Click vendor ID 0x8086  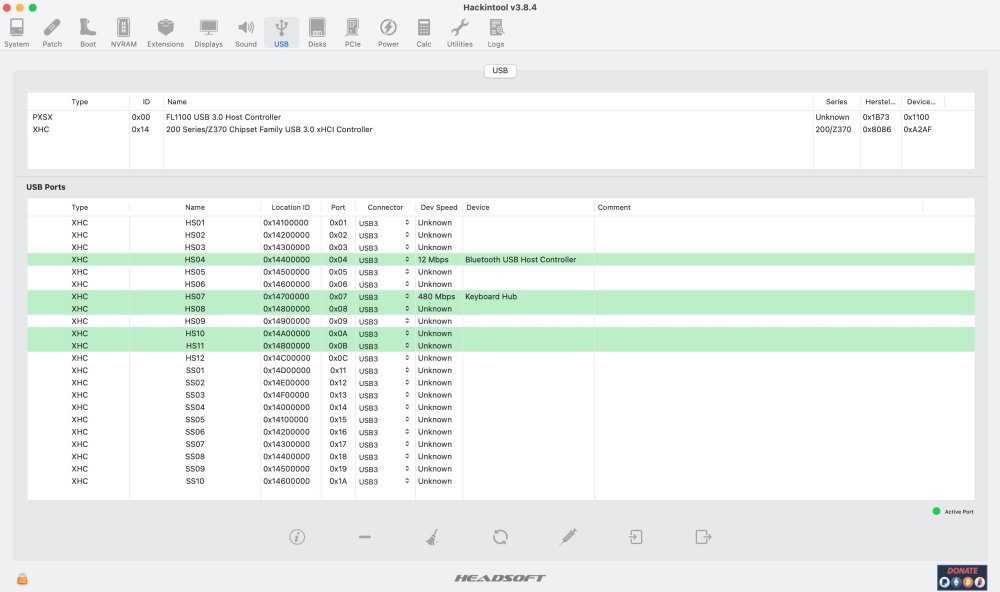877,130
